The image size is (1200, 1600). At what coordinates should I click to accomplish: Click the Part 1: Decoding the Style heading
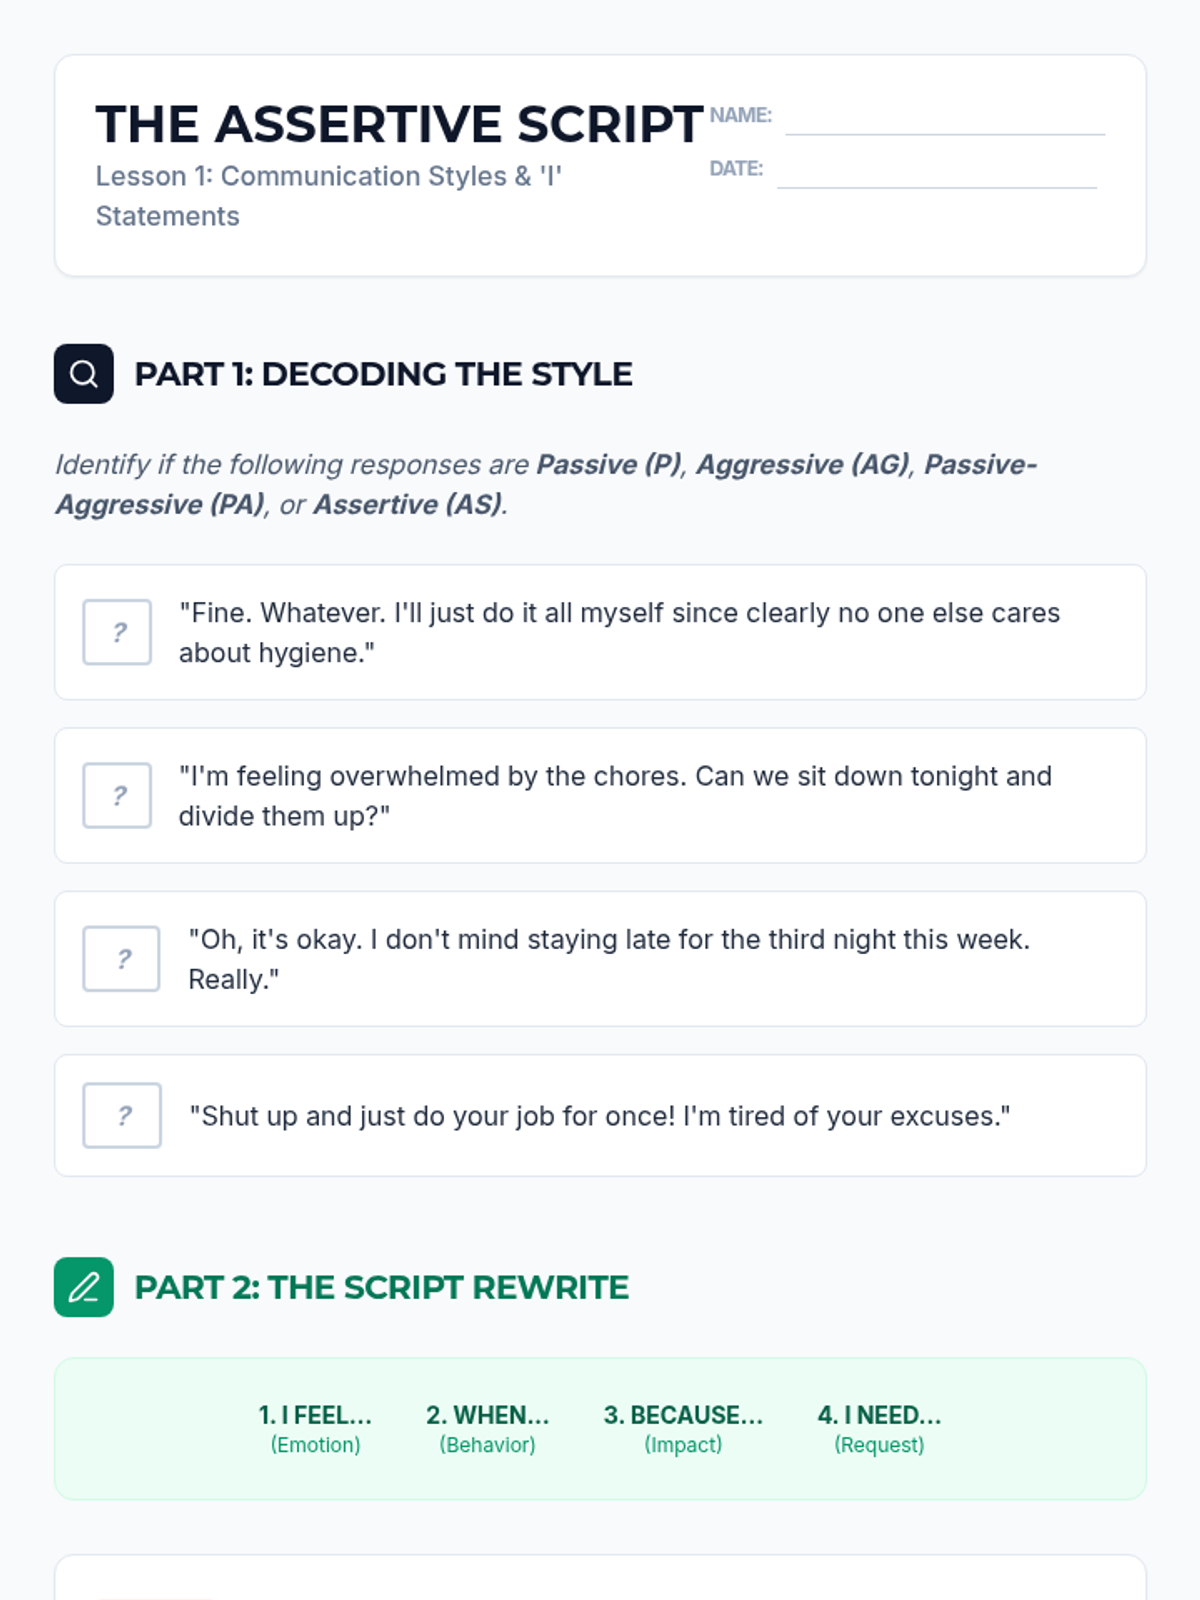[x=383, y=374]
